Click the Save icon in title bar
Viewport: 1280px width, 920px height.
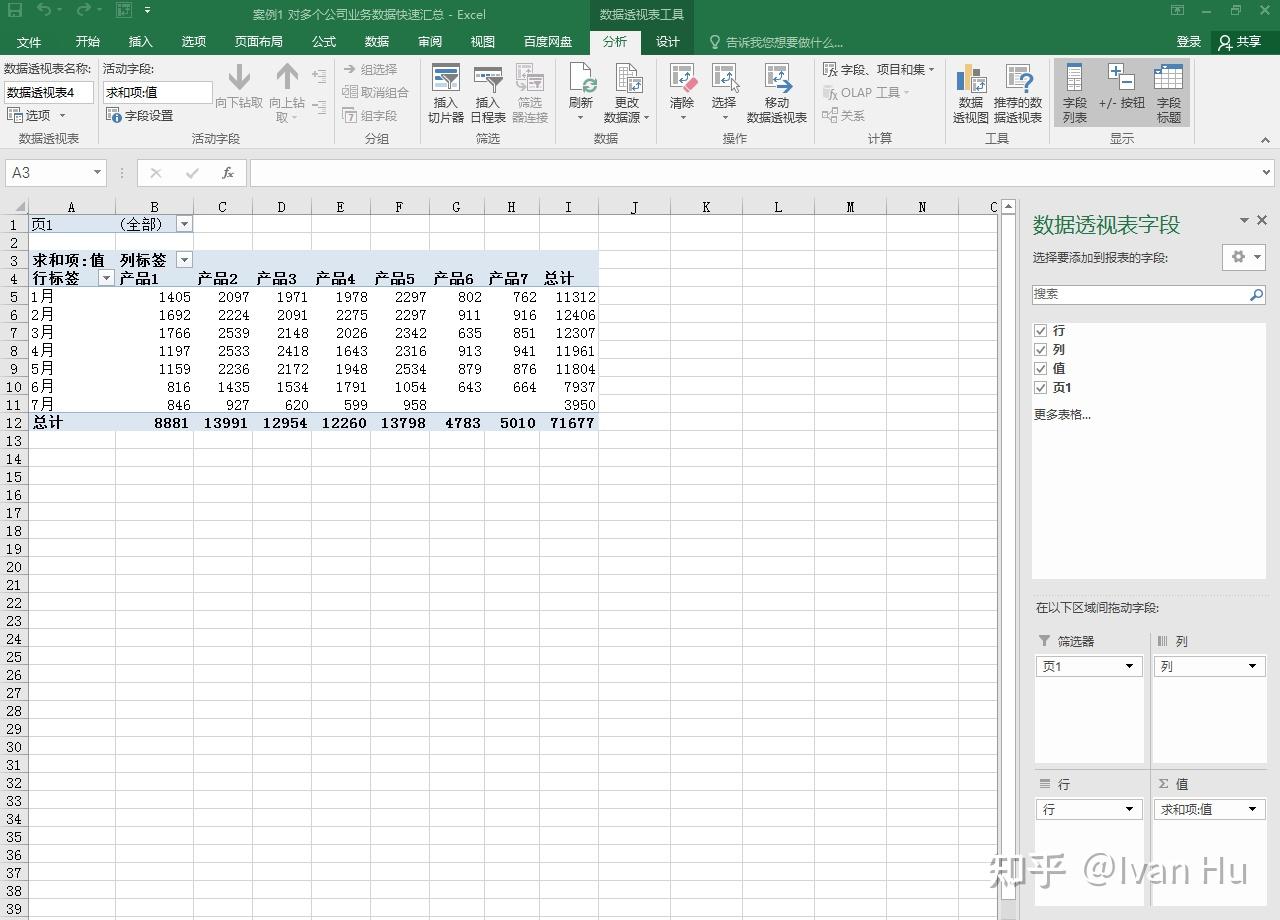(15, 10)
